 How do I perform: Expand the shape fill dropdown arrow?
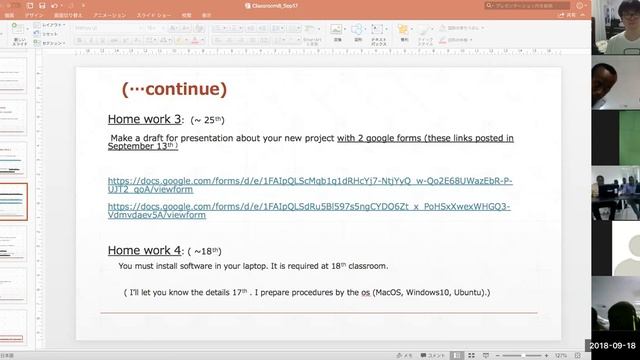(482, 28)
